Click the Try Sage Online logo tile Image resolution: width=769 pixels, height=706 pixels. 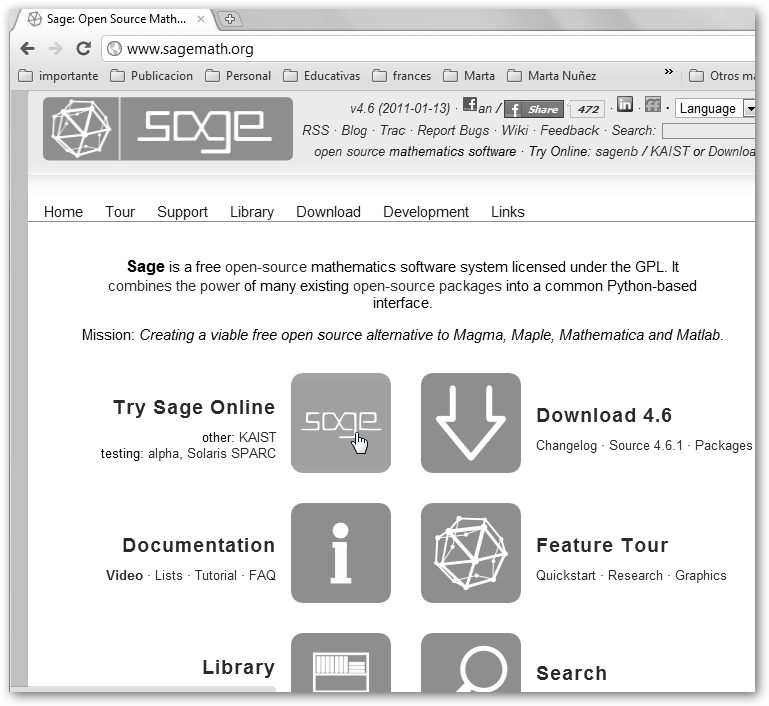coord(340,423)
